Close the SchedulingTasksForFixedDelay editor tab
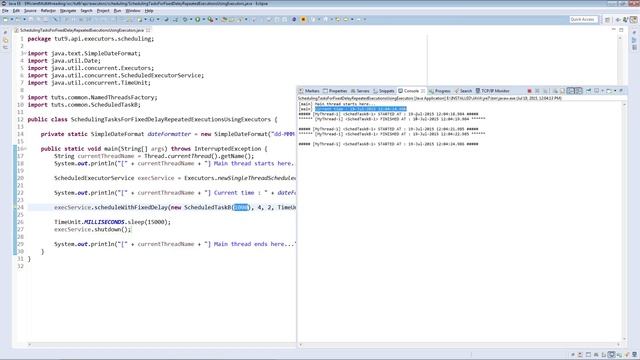The height and width of the screenshot is (360, 640). click(148, 30)
